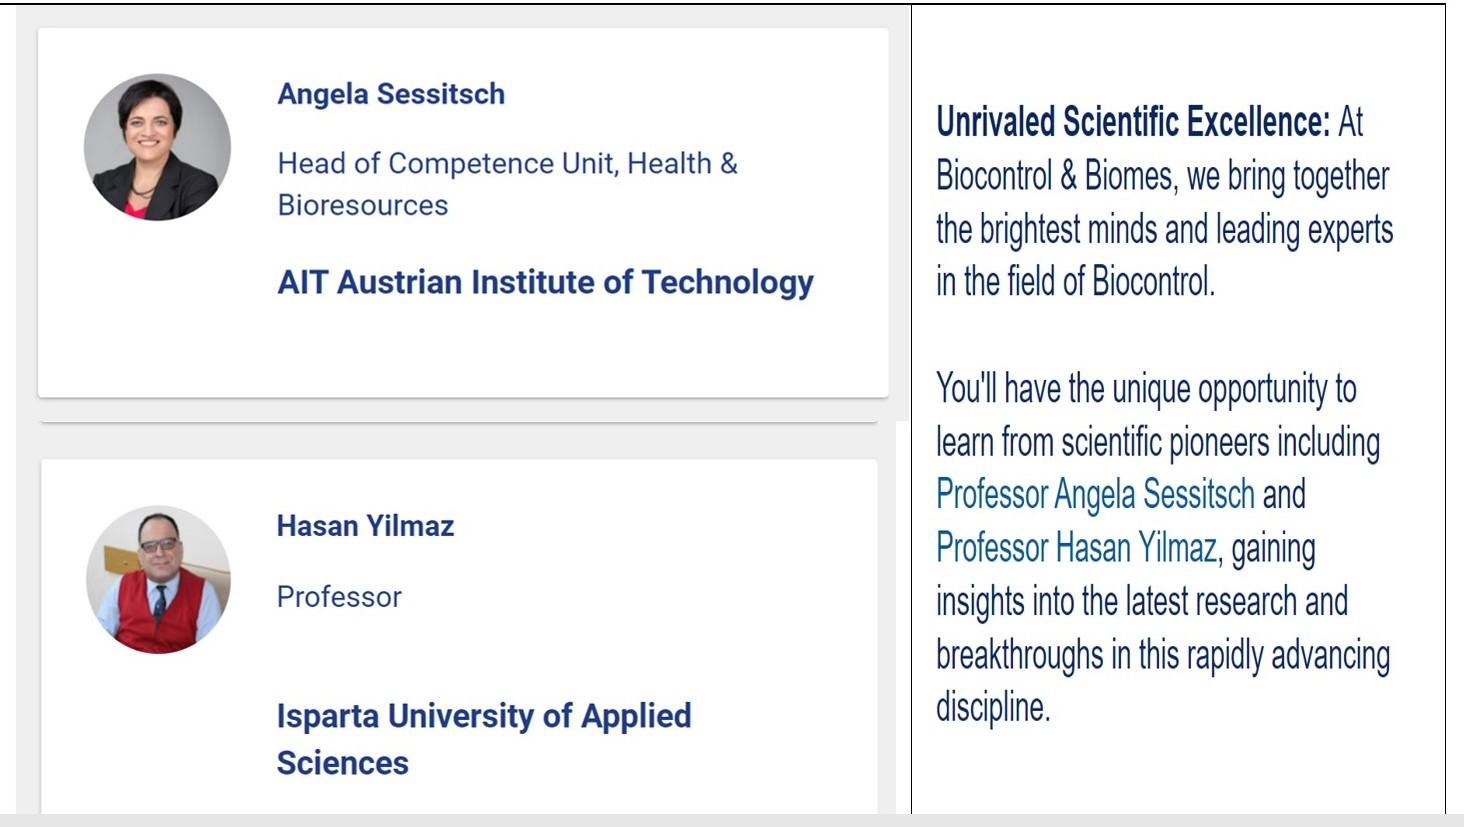Click the 'Unrivaled Scientific Excellence:' bold heading
Screen dimensions: 1464x827
1133,122
